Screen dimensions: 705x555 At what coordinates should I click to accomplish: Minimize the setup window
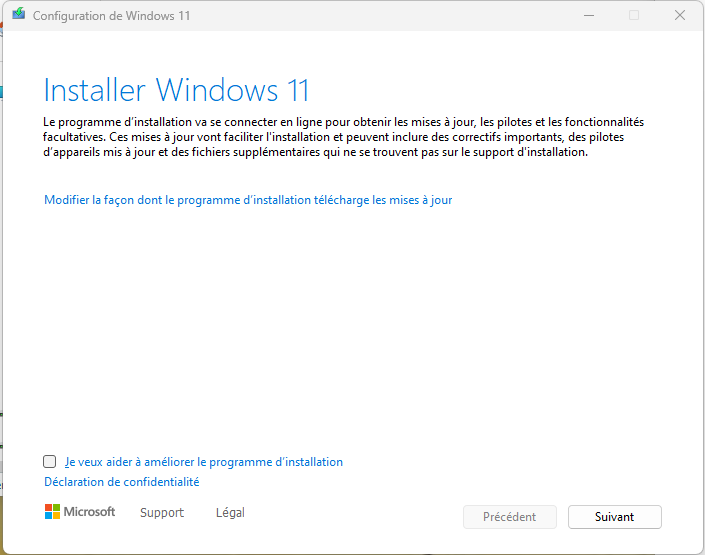coord(589,15)
